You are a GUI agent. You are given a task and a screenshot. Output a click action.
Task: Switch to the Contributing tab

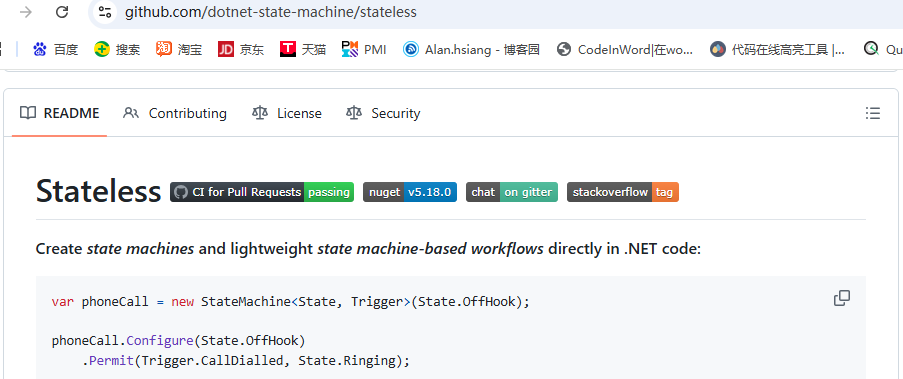[x=175, y=113]
